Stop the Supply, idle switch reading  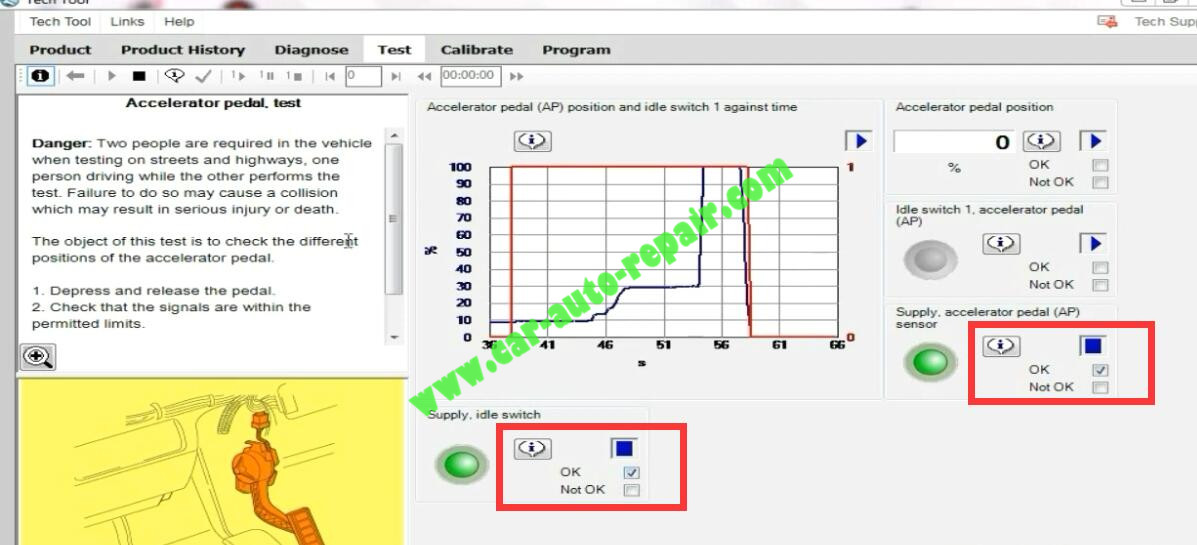pyautogui.click(x=624, y=448)
